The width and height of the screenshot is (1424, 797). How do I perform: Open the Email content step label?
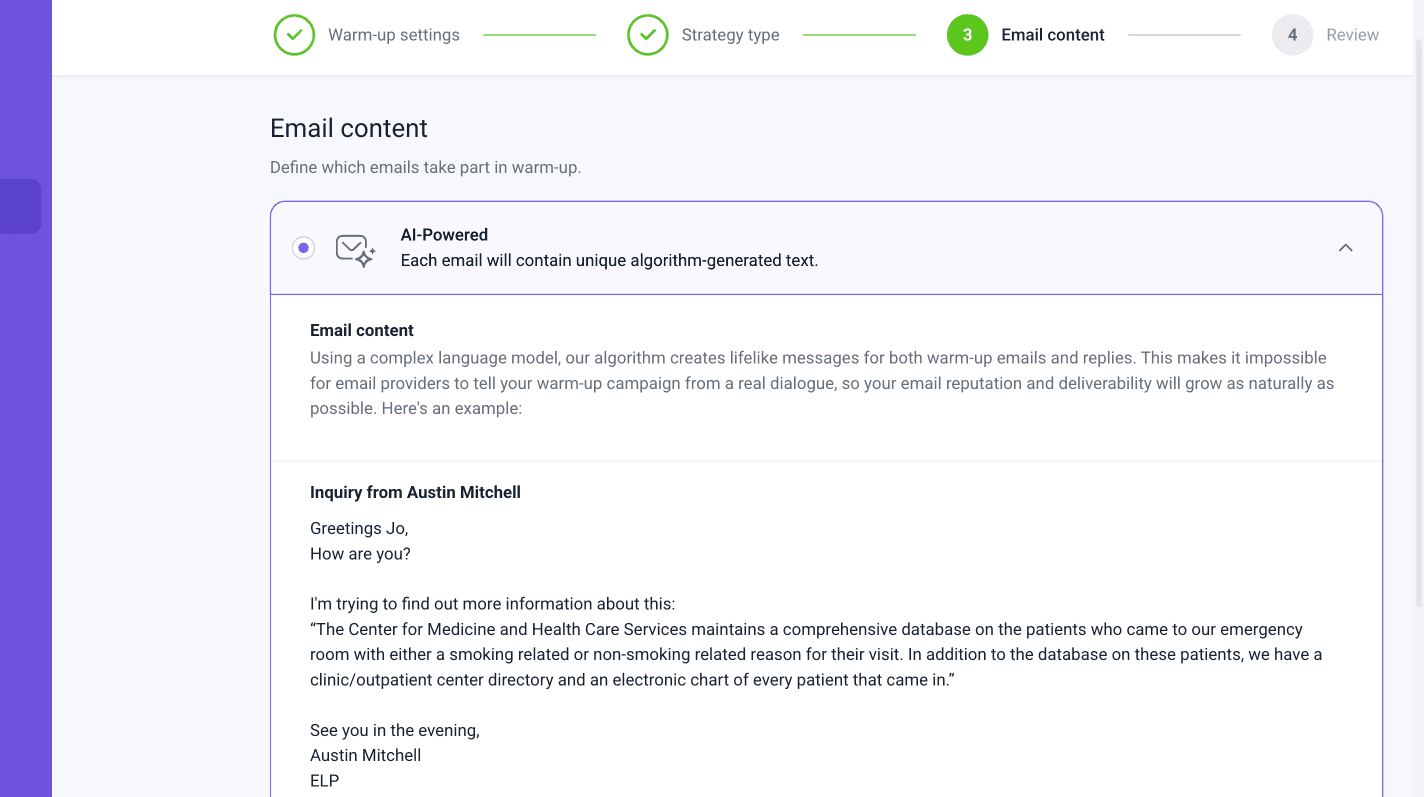click(x=1052, y=35)
